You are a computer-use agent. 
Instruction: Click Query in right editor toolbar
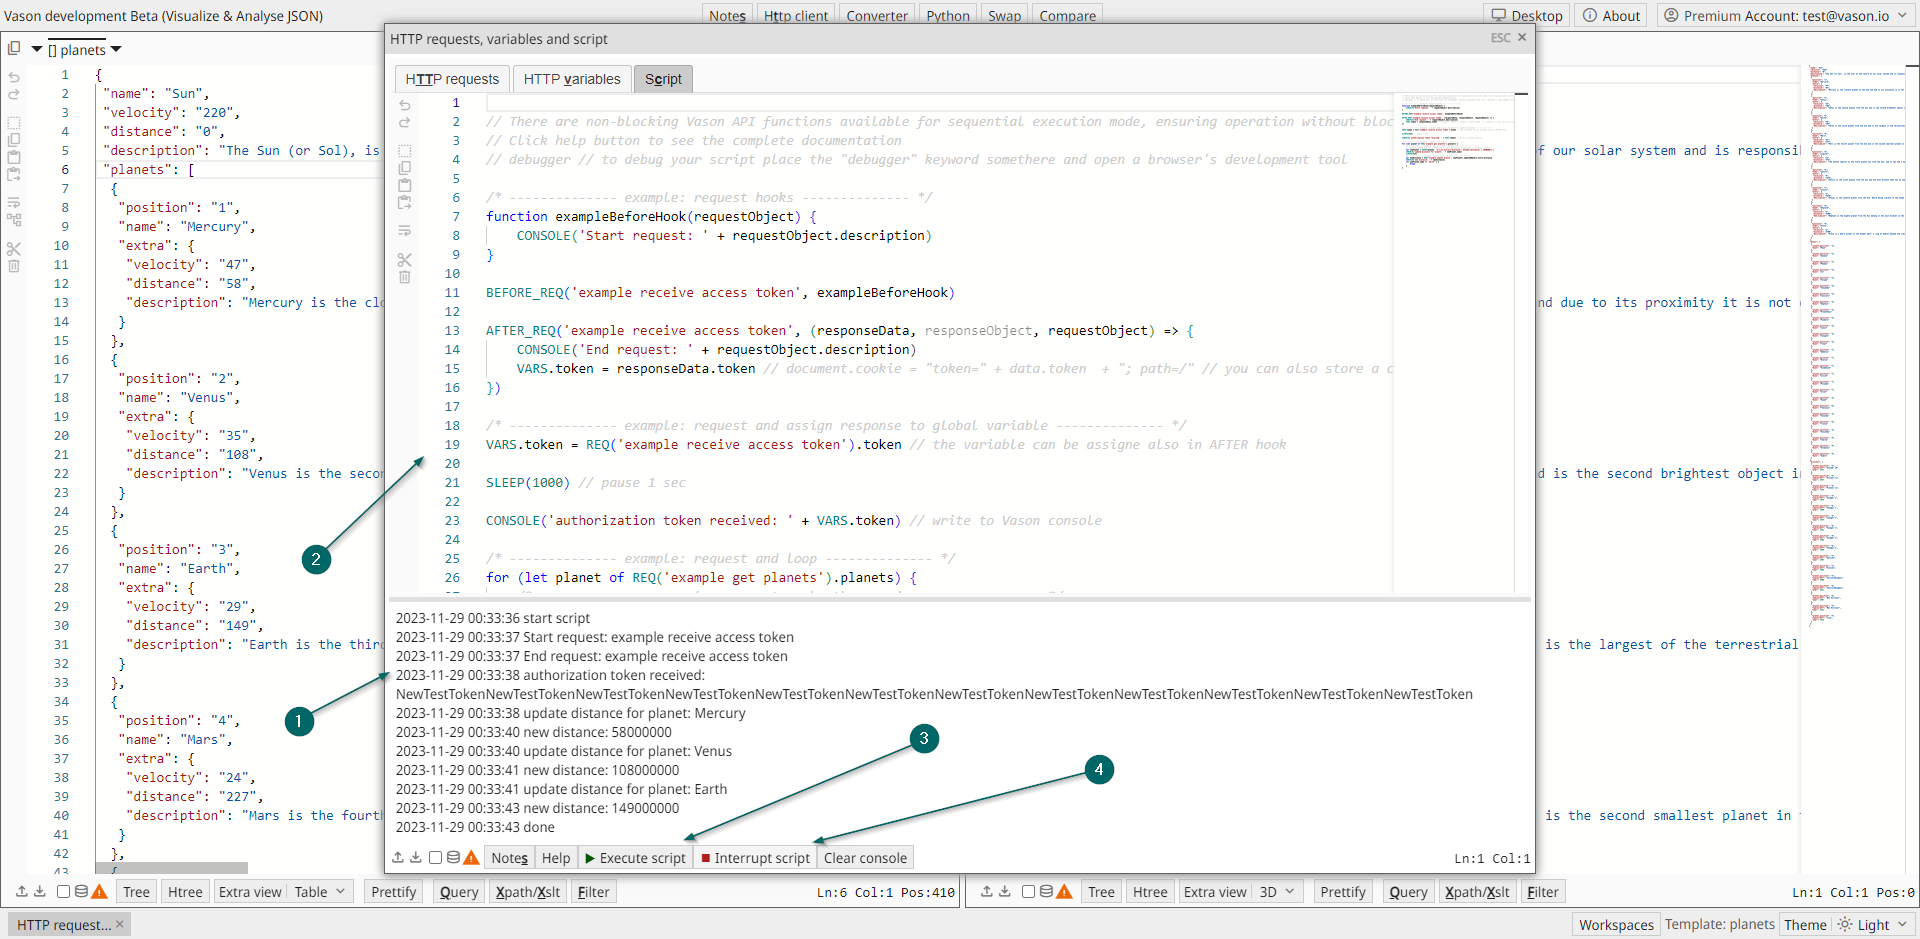coord(1408,892)
